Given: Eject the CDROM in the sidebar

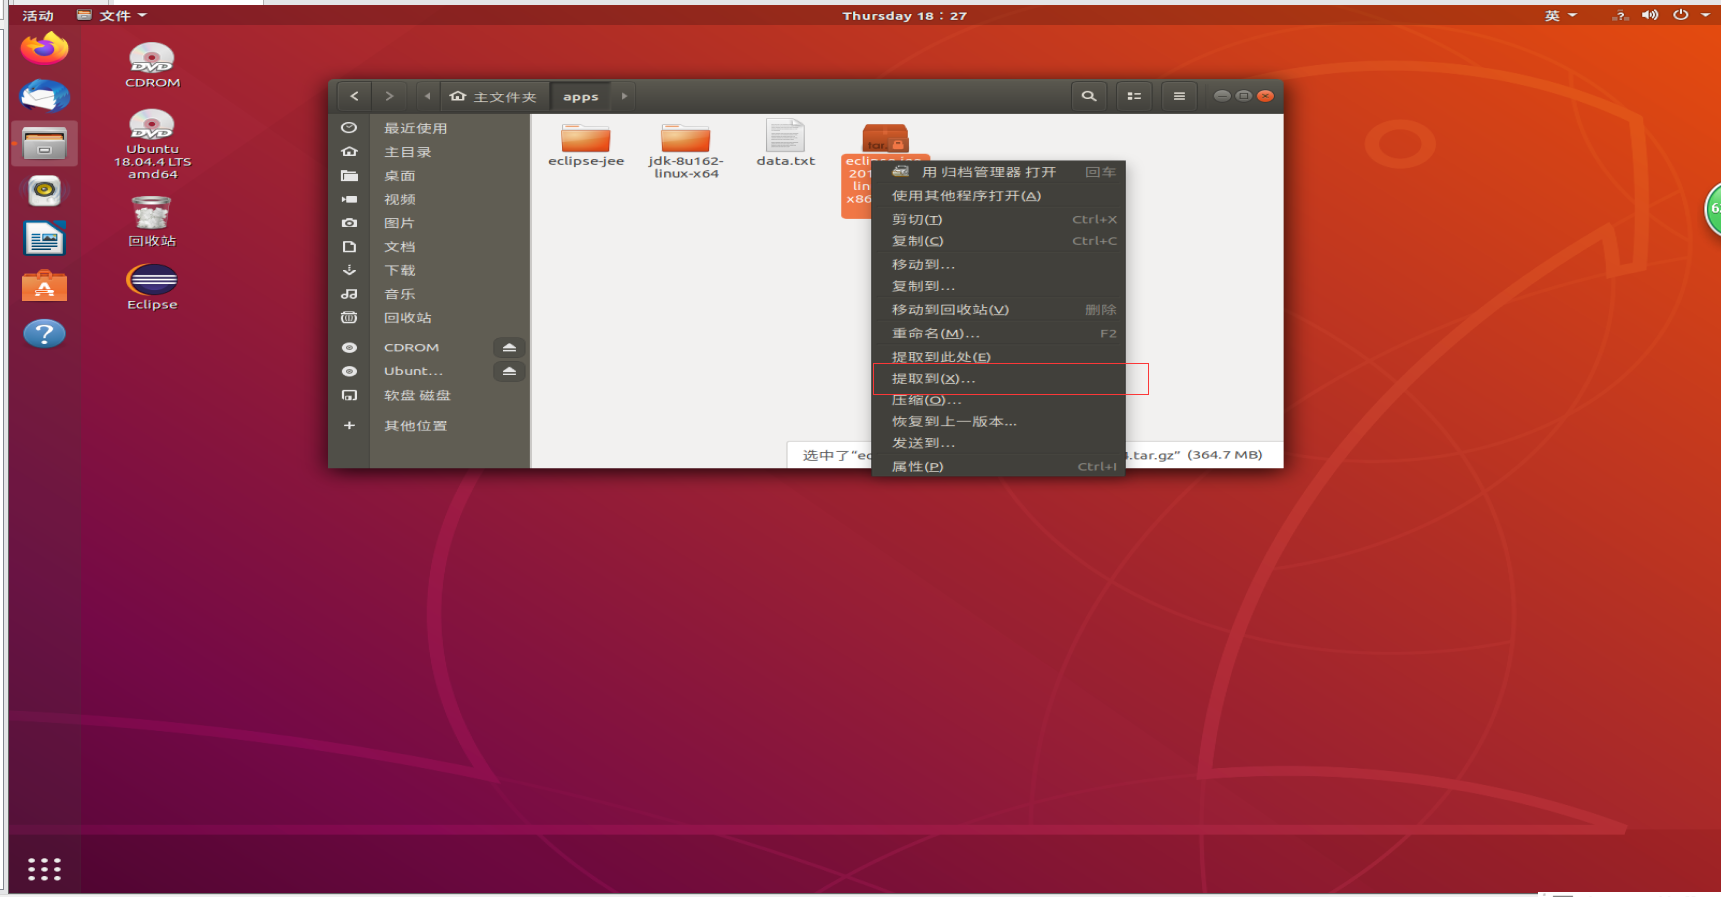Looking at the screenshot, I should tap(509, 347).
